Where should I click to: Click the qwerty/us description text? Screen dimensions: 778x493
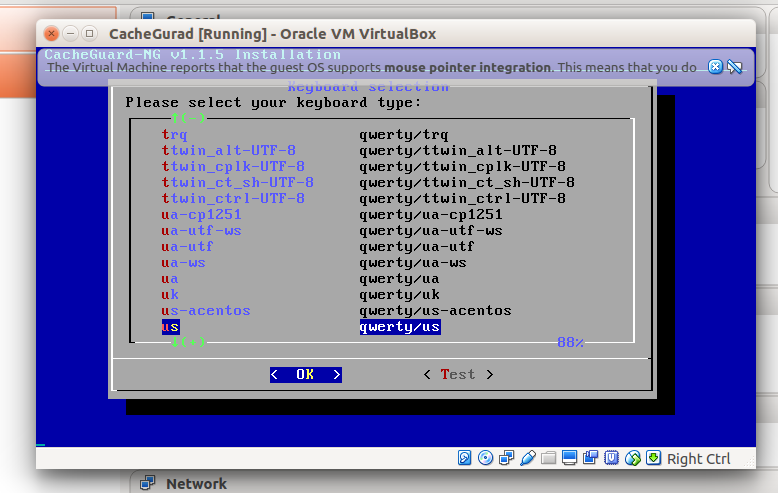pyautogui.click(x=400, y=327)
